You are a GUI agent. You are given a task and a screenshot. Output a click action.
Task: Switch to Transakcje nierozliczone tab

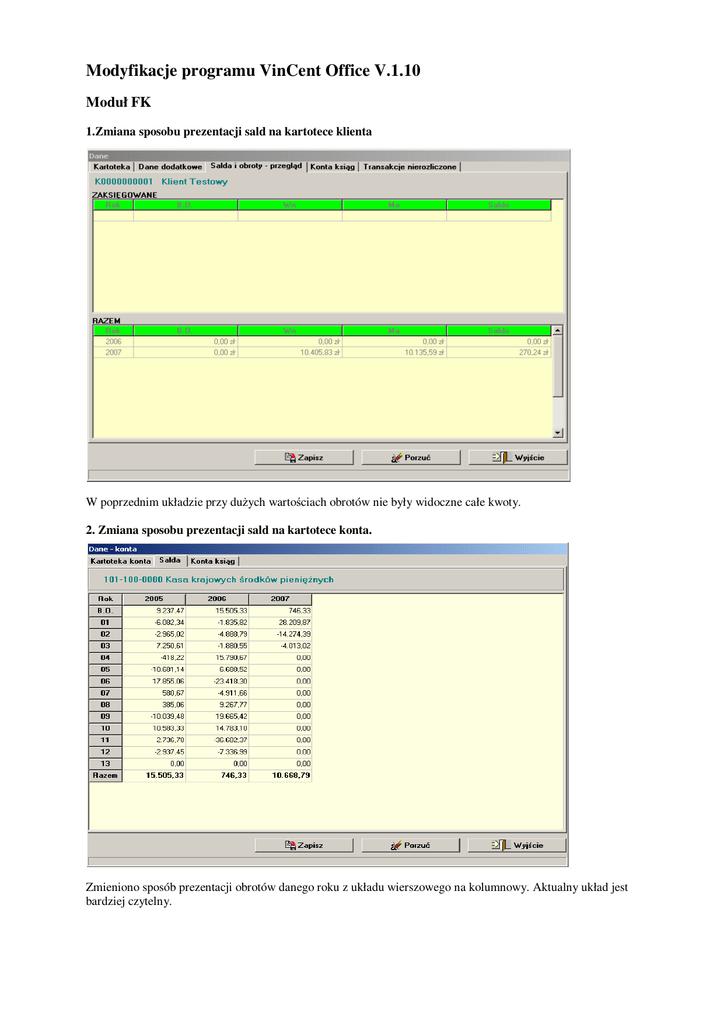click(x=410, y=167)
